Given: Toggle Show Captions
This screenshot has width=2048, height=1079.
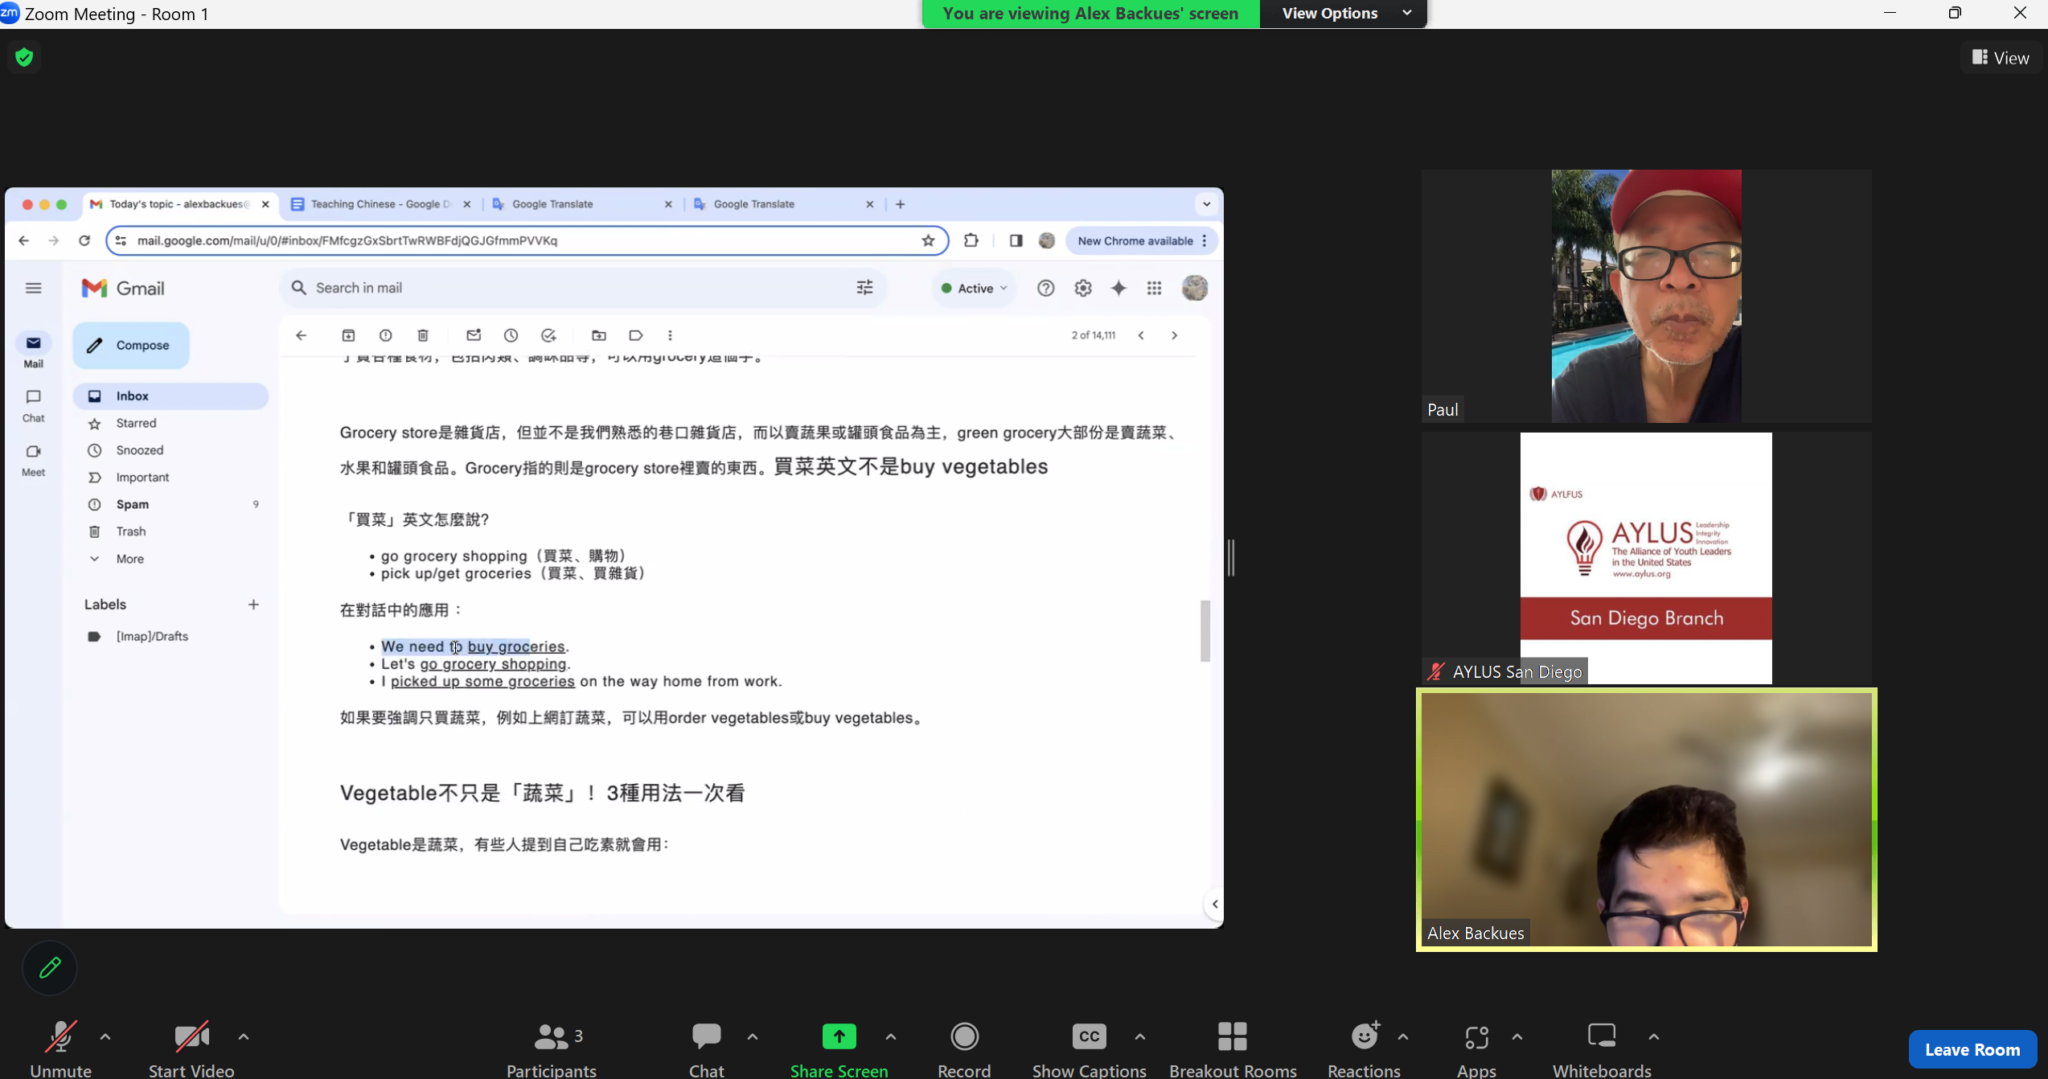Looking at the screenshot, I should (x=1089, y=1048).
